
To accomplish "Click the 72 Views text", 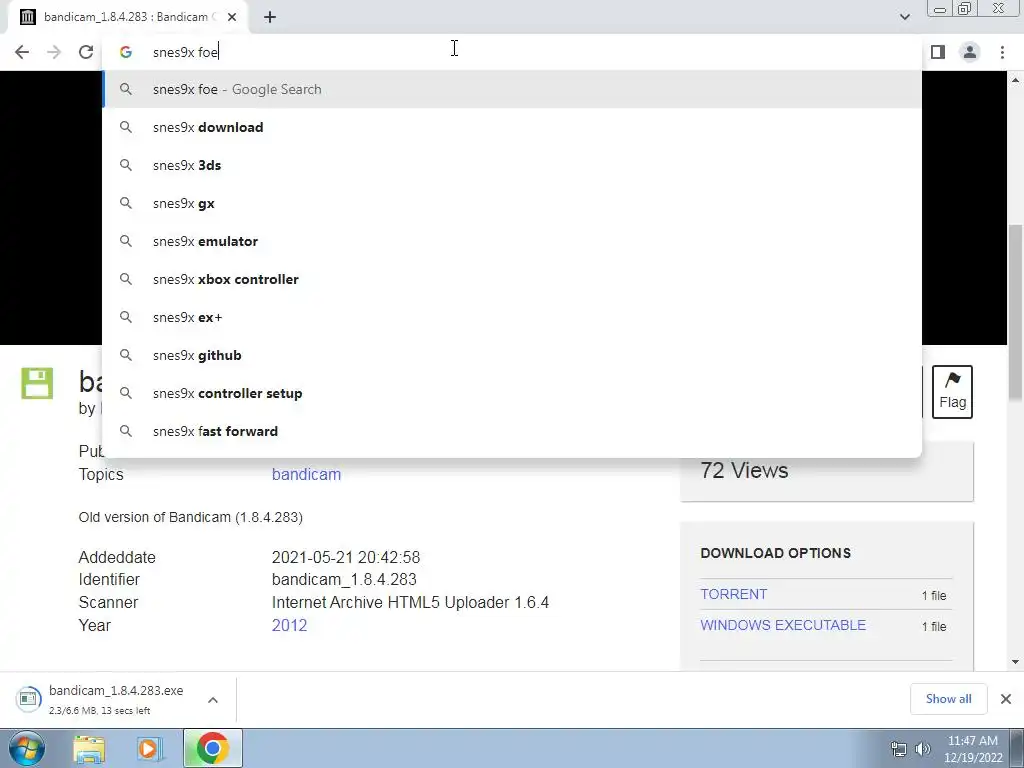I will 744,470.
